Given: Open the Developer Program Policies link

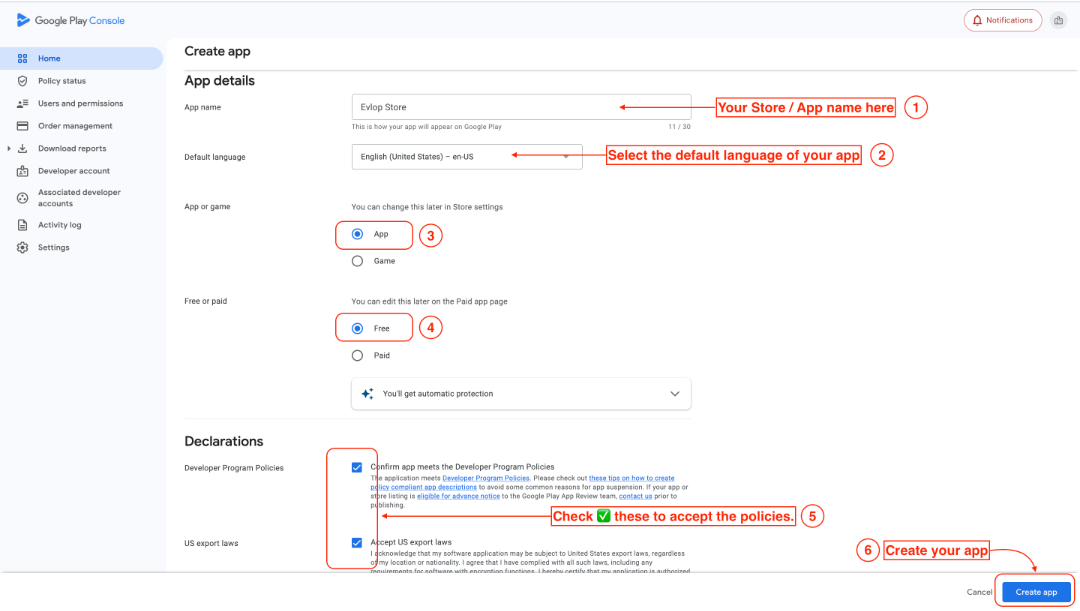Looking at the screenshot, I should click(x=486, y=478).
